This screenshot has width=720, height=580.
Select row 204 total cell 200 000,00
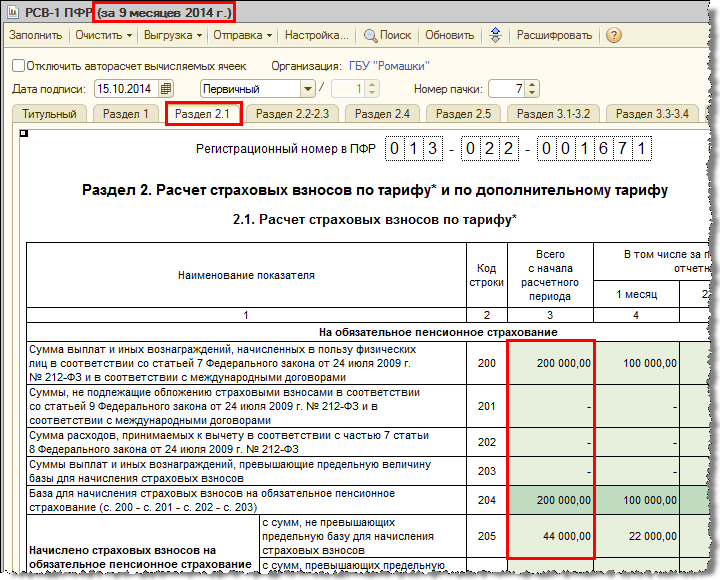[550, 500]
